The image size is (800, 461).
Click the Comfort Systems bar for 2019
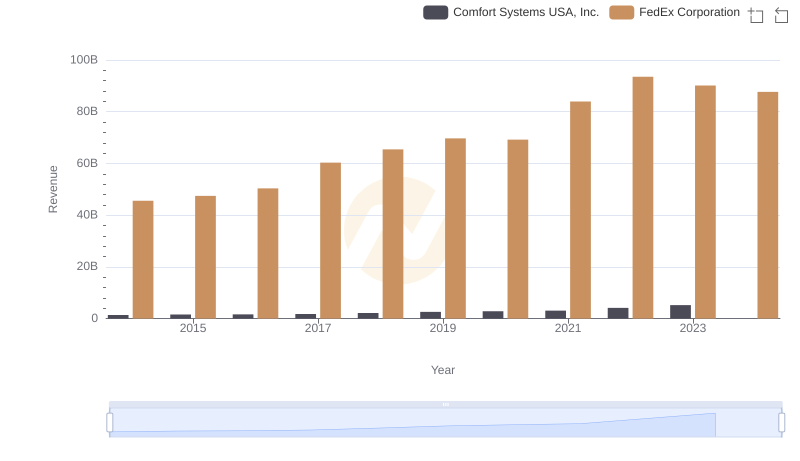point(431,315)
